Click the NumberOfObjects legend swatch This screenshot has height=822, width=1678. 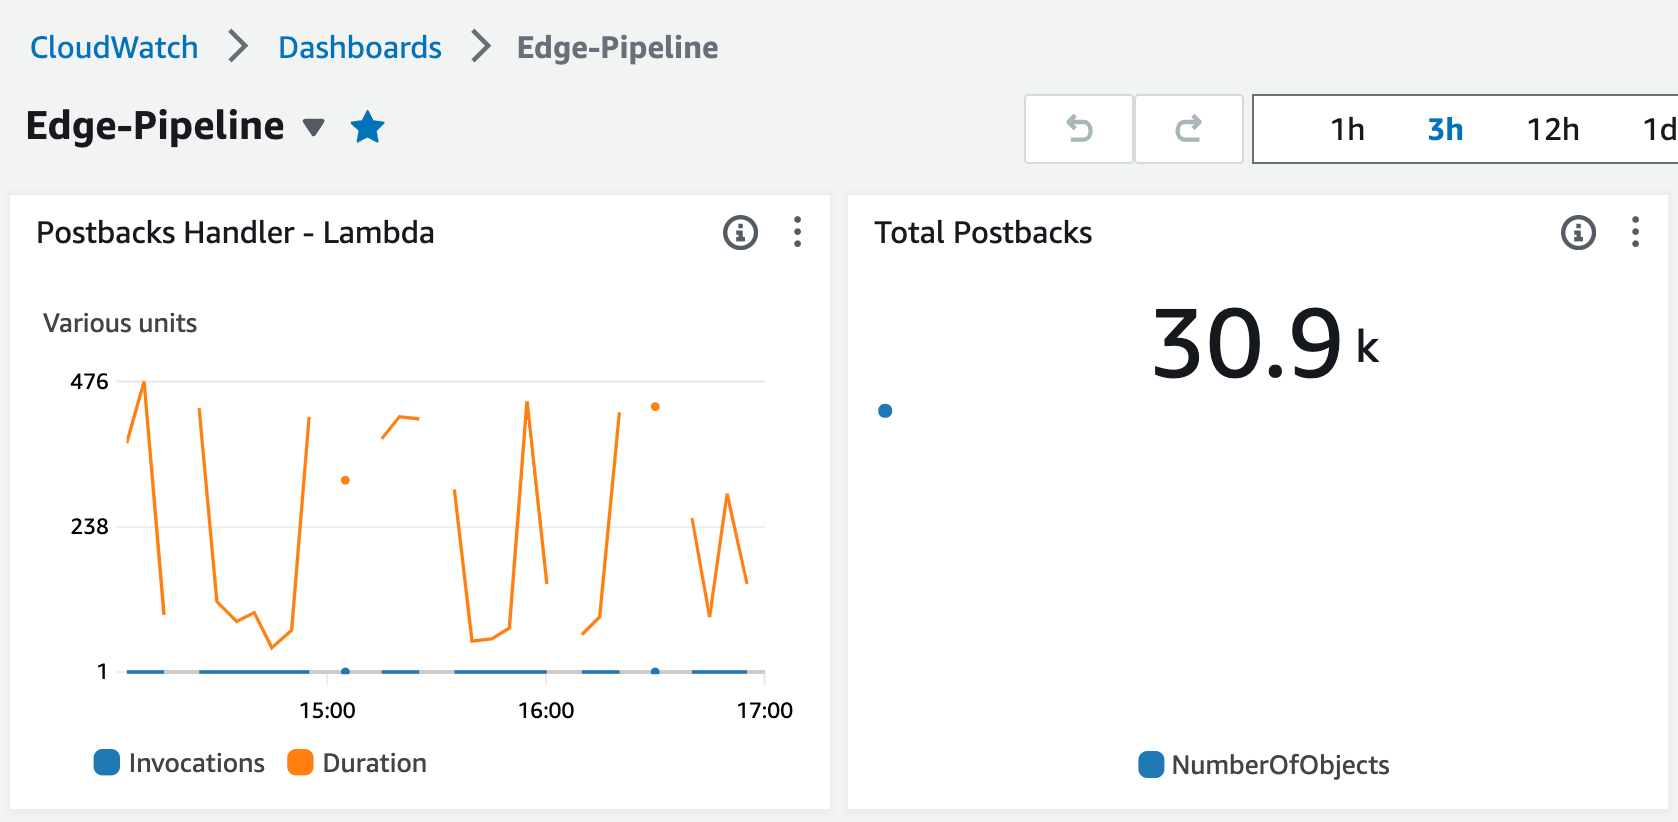pos(1151,765)
